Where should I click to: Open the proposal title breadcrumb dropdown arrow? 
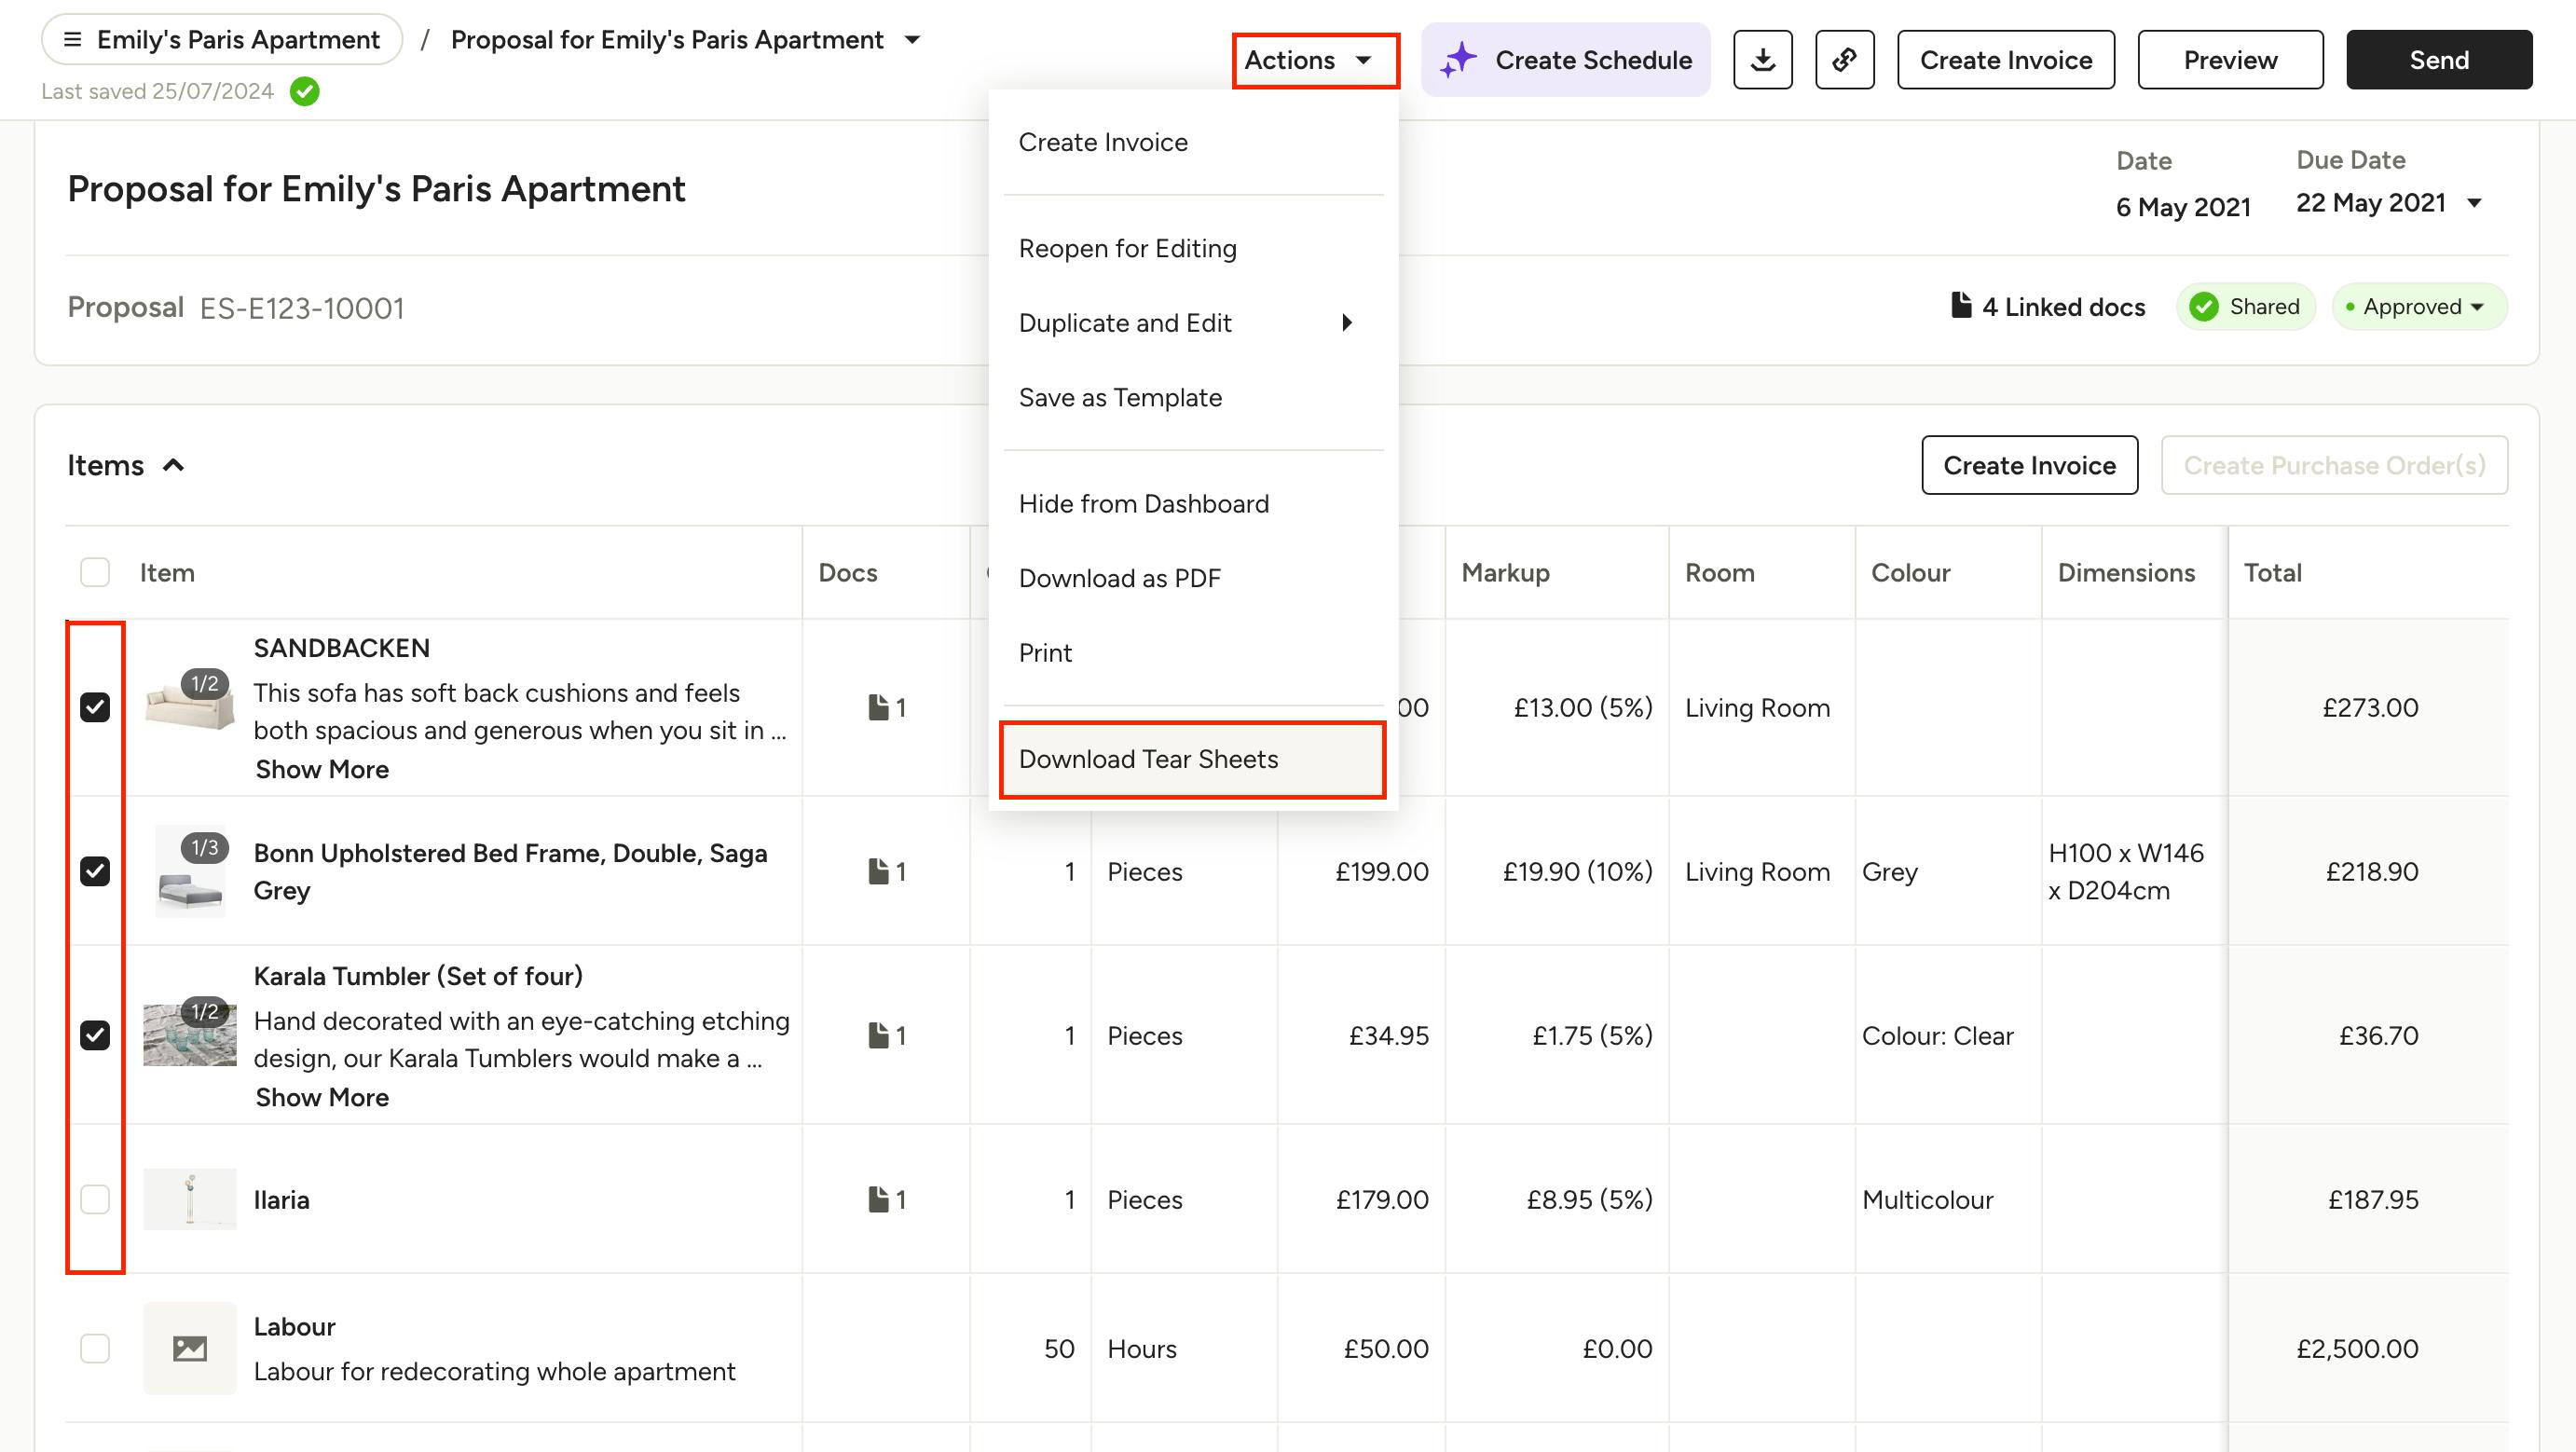click(912, 40)
